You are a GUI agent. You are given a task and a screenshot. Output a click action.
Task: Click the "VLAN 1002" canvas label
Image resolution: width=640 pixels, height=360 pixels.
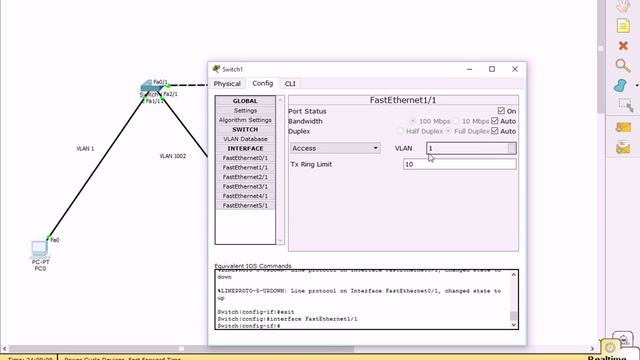pos(173,156)
